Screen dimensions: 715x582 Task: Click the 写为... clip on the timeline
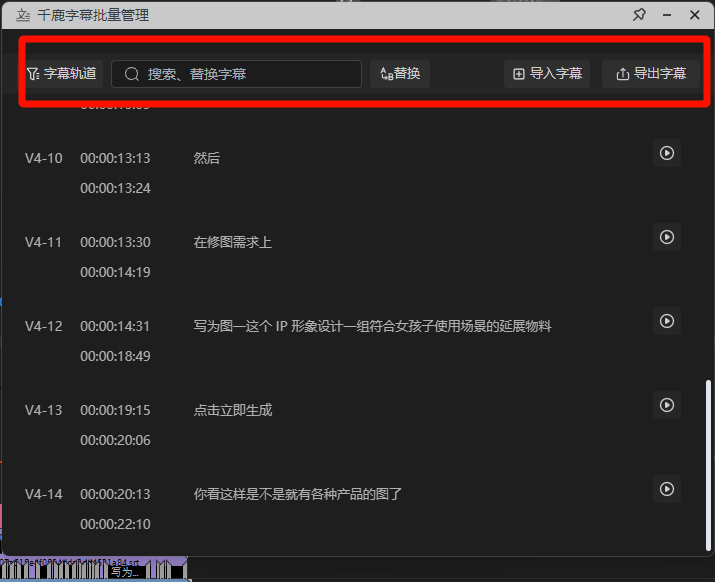(125, 572)
